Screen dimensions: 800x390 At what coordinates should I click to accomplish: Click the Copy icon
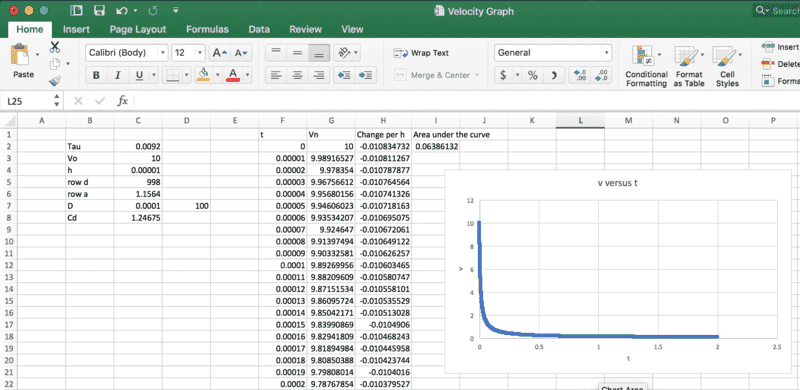point(55,64)
